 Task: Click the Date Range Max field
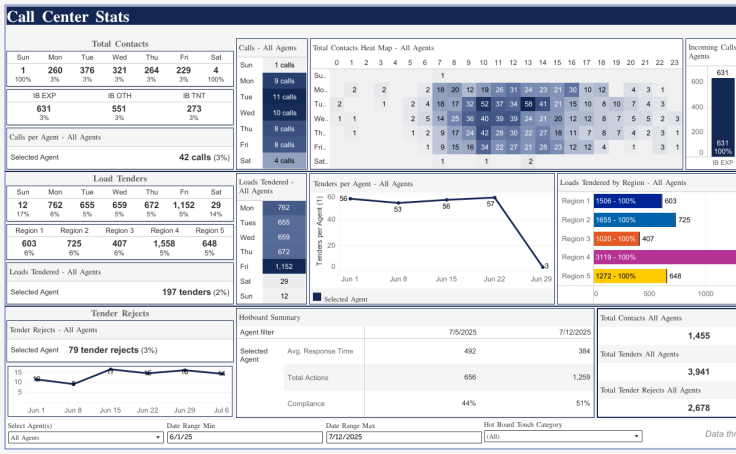(x=404, y=437)
